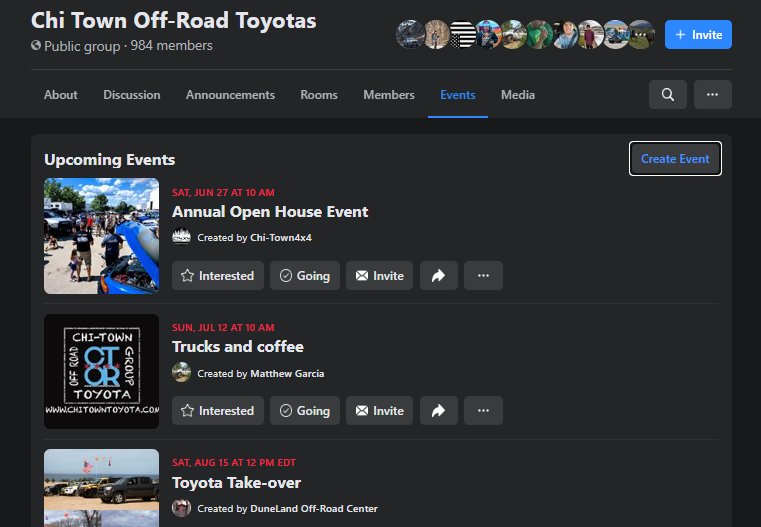The image size is (761, 527).
Task: Click the '984 members' count text
Action: point(171,46)
